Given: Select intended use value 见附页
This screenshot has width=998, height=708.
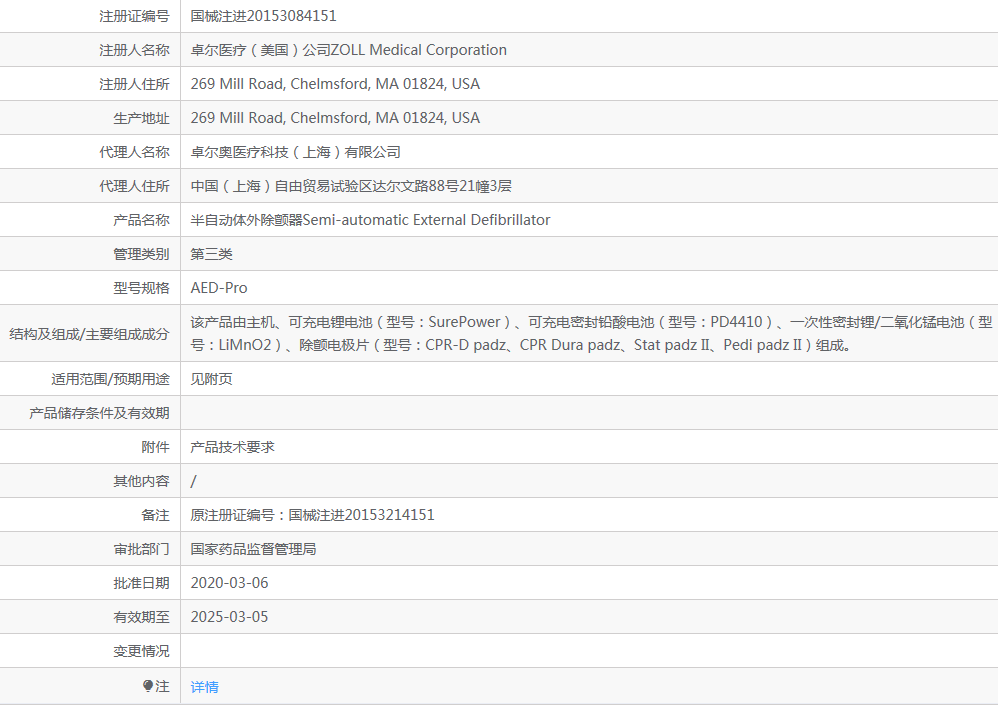Looking at the screenshot, I should 211,379.
